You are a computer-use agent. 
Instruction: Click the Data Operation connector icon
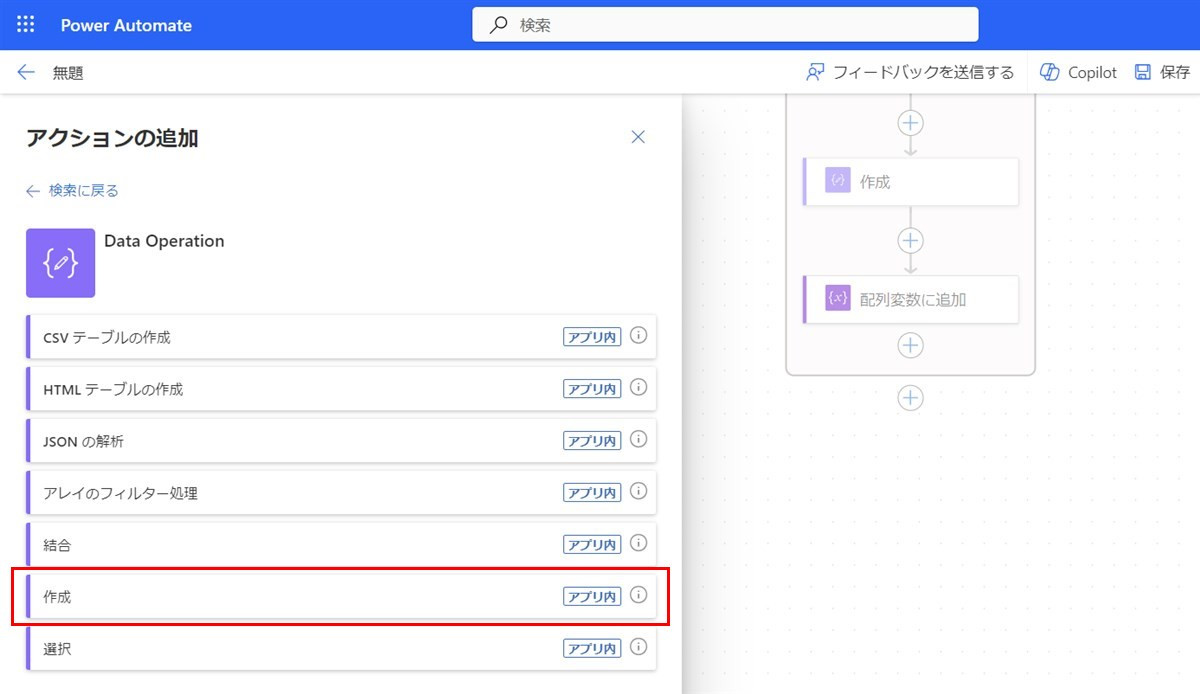60,263
